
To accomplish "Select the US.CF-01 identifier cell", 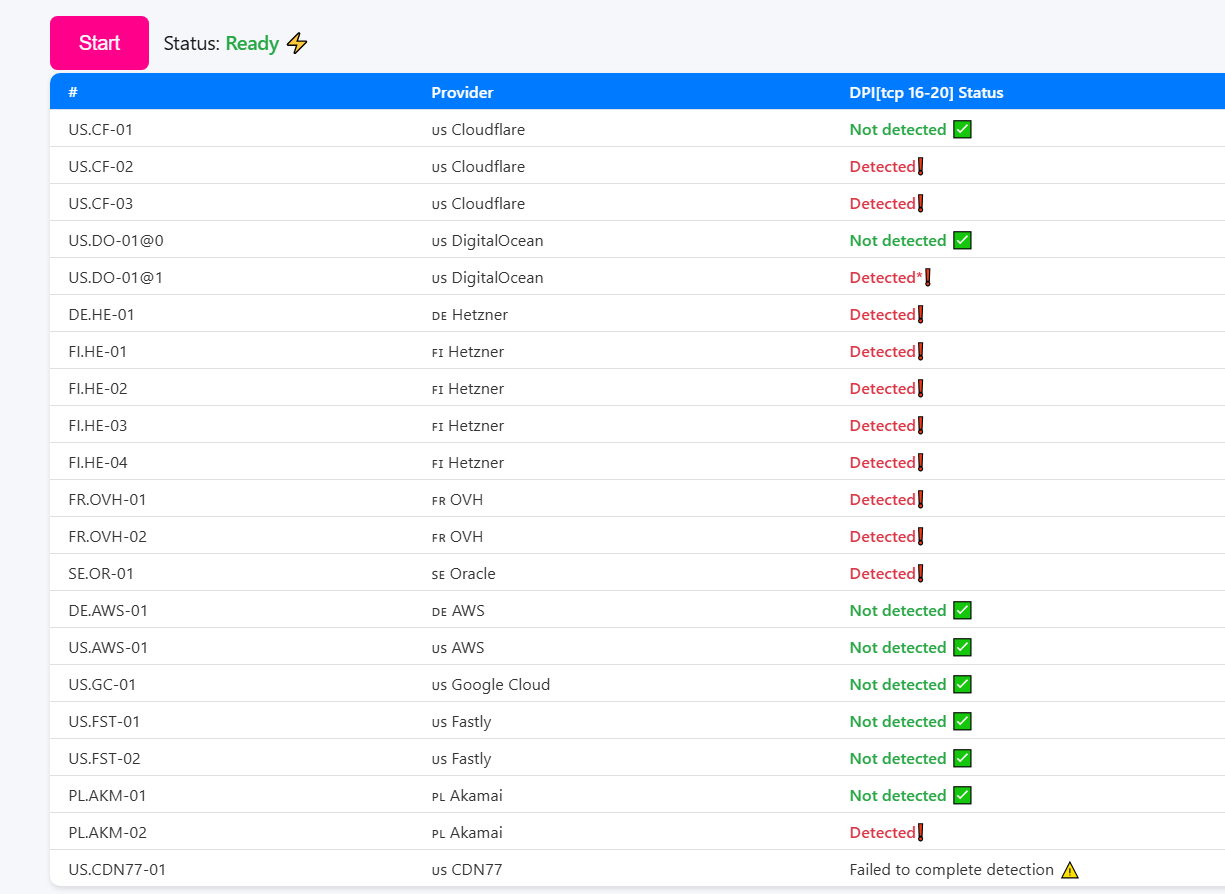I will 100,129.
